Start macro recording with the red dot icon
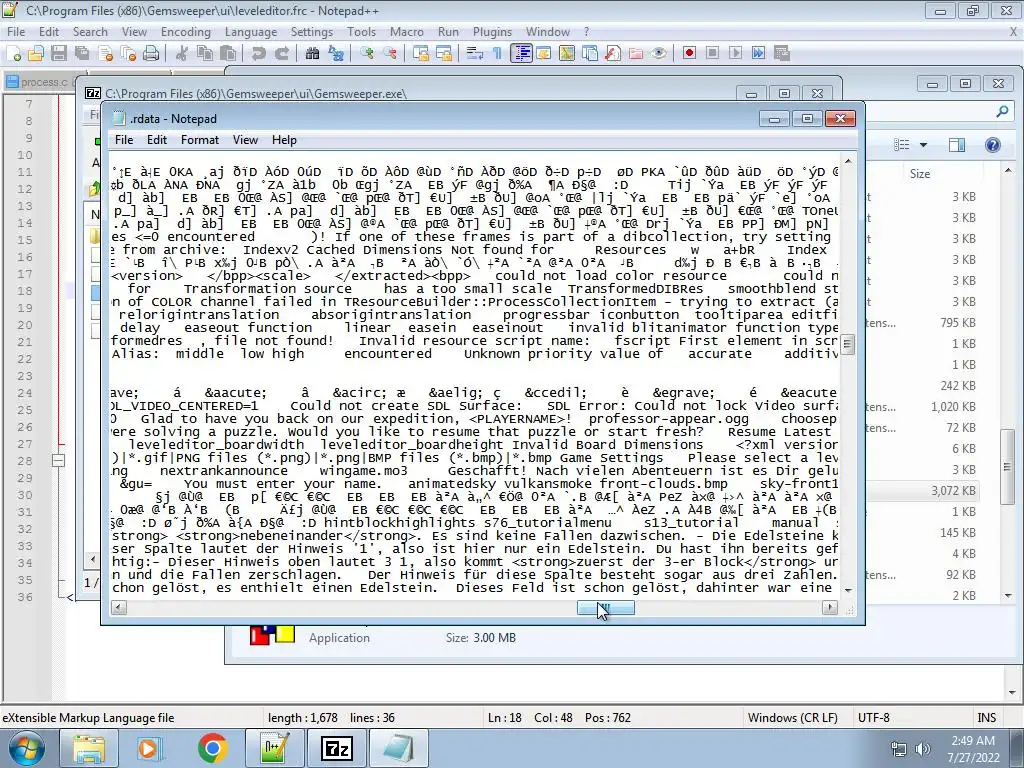Screen dimensions: 1024x768 [690, 54]
